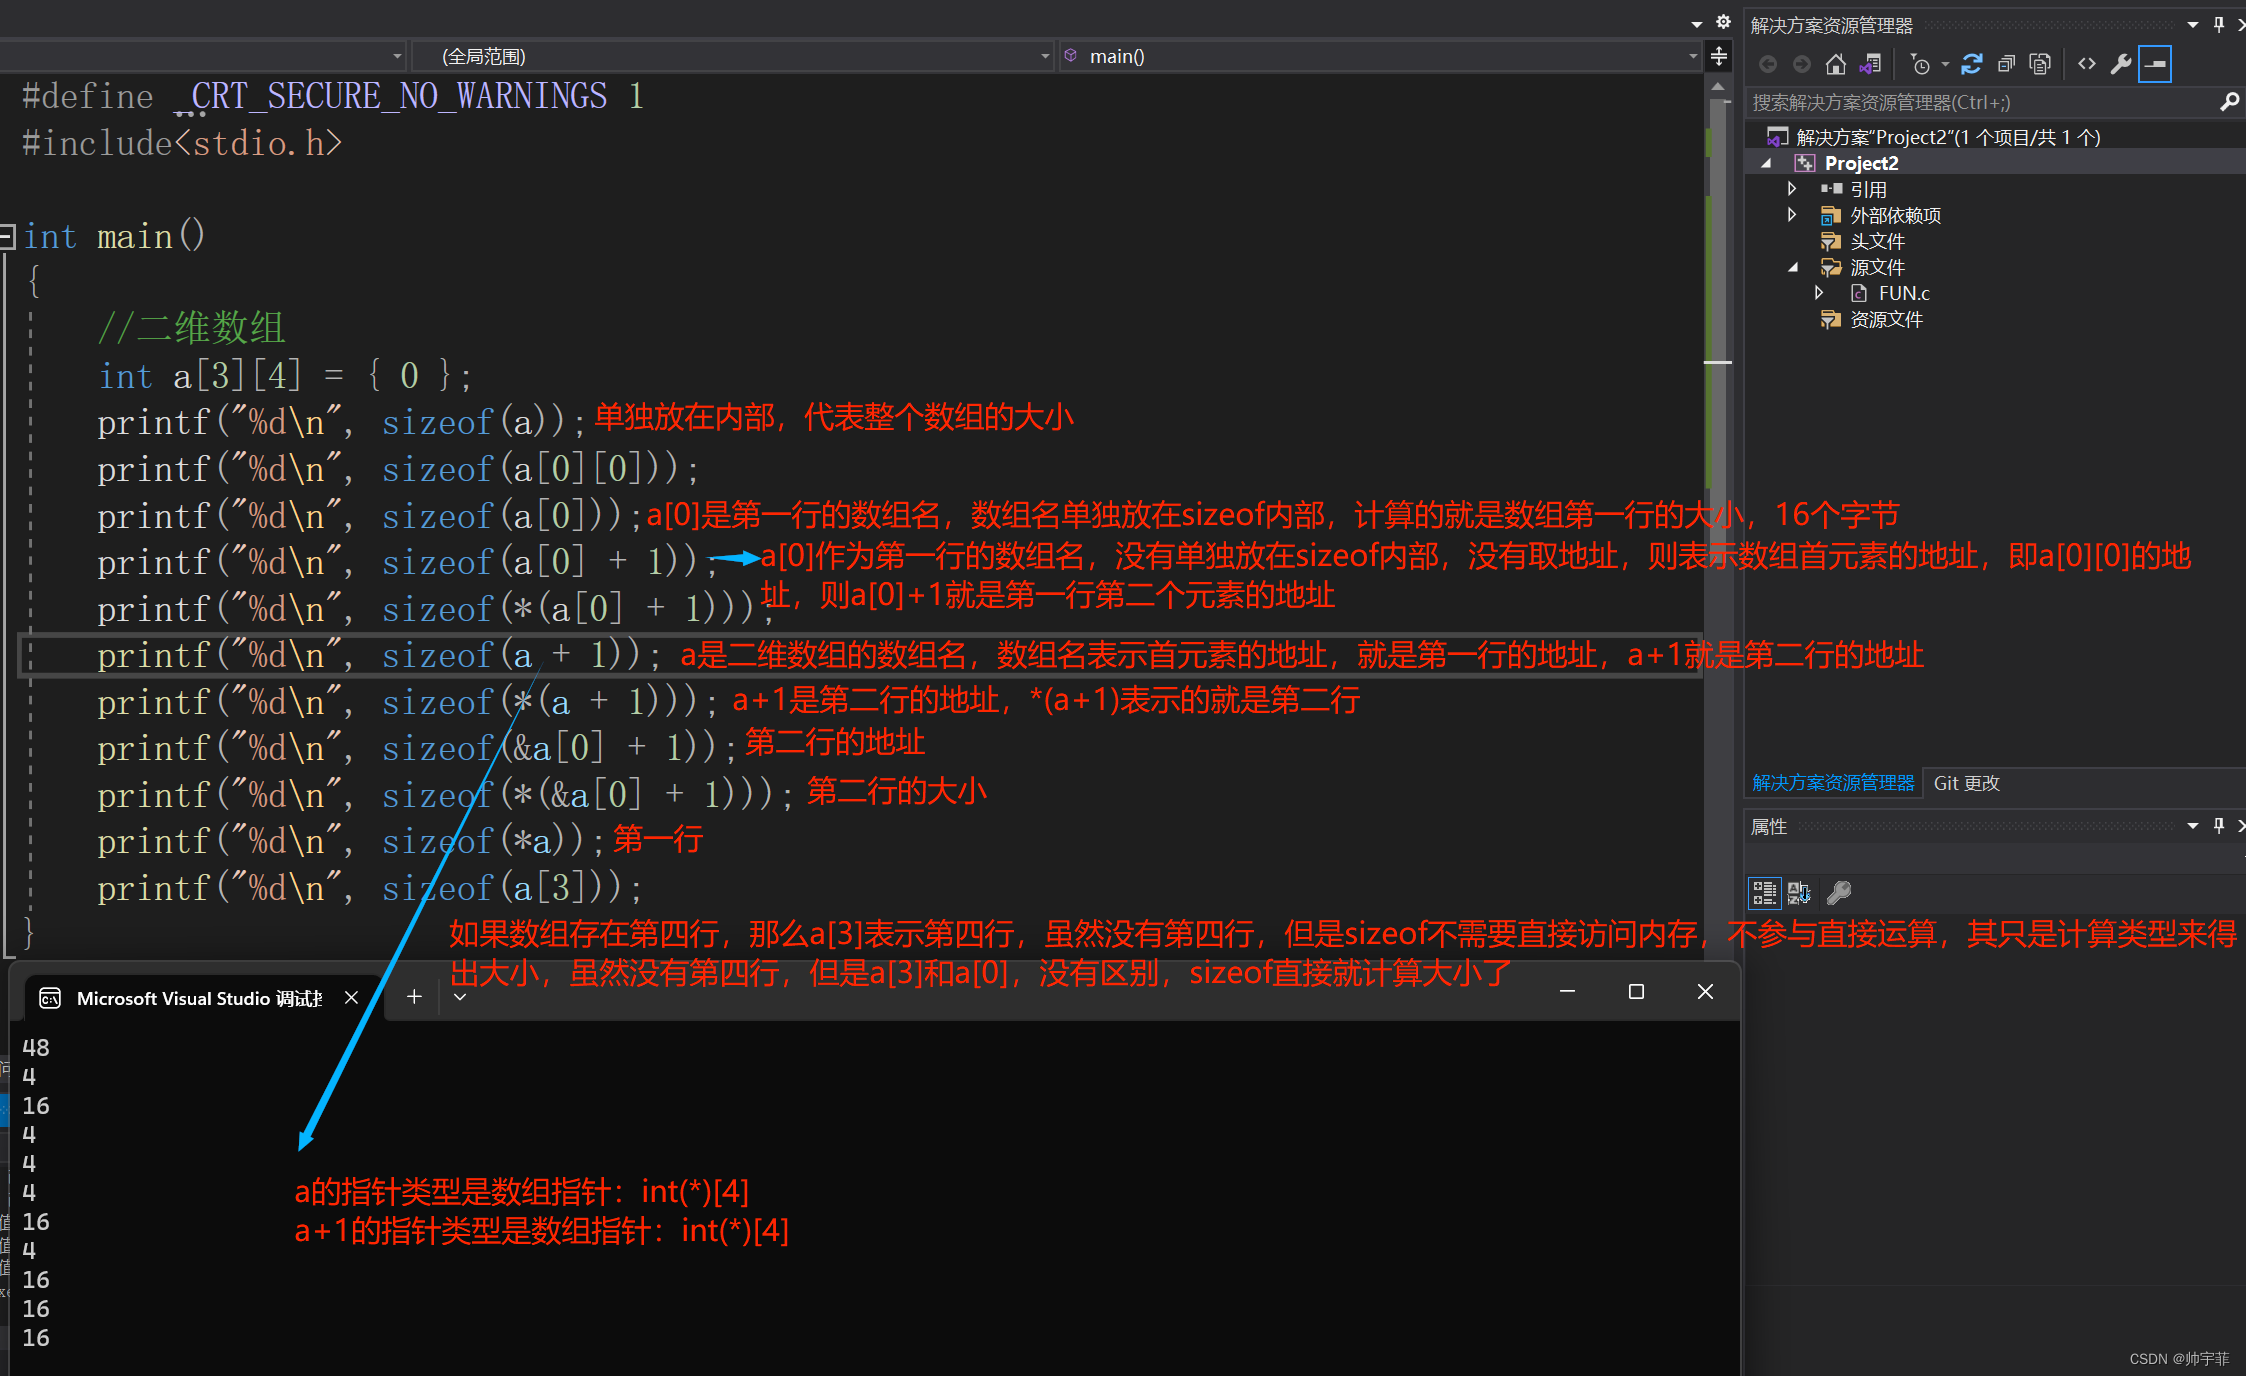Switch to the Git 更改 tab

coord(1966,783)
